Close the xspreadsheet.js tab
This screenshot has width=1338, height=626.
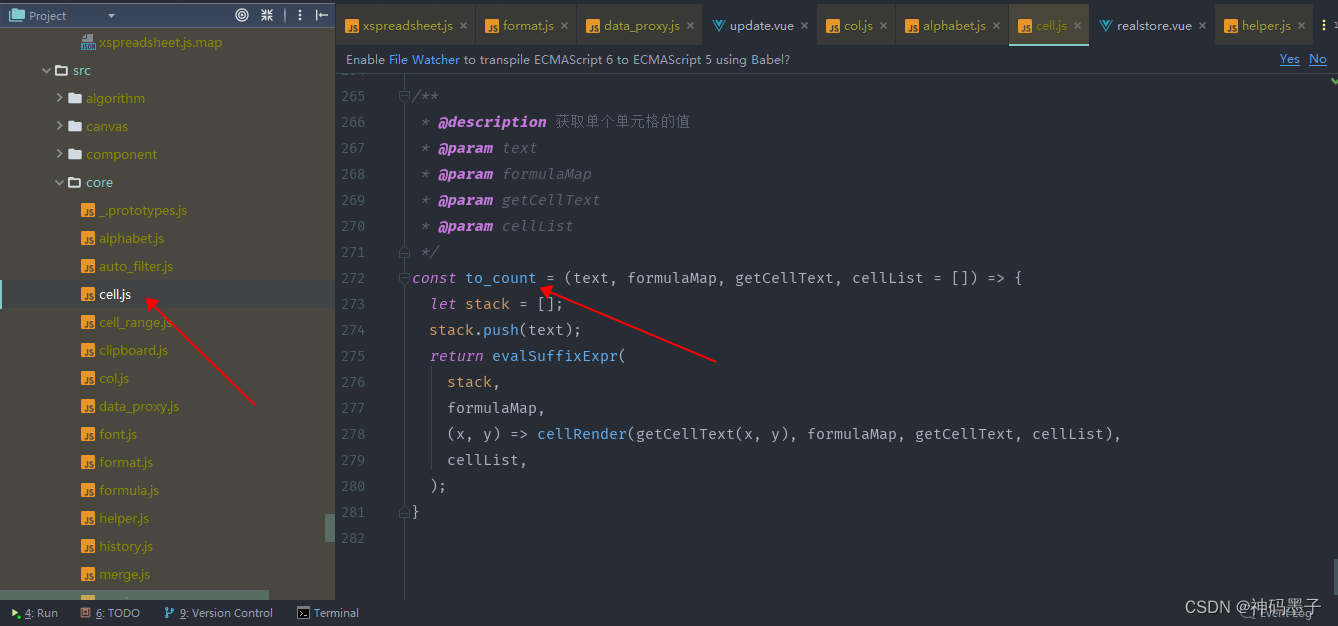pyautogui.click(x=463, y=26)
